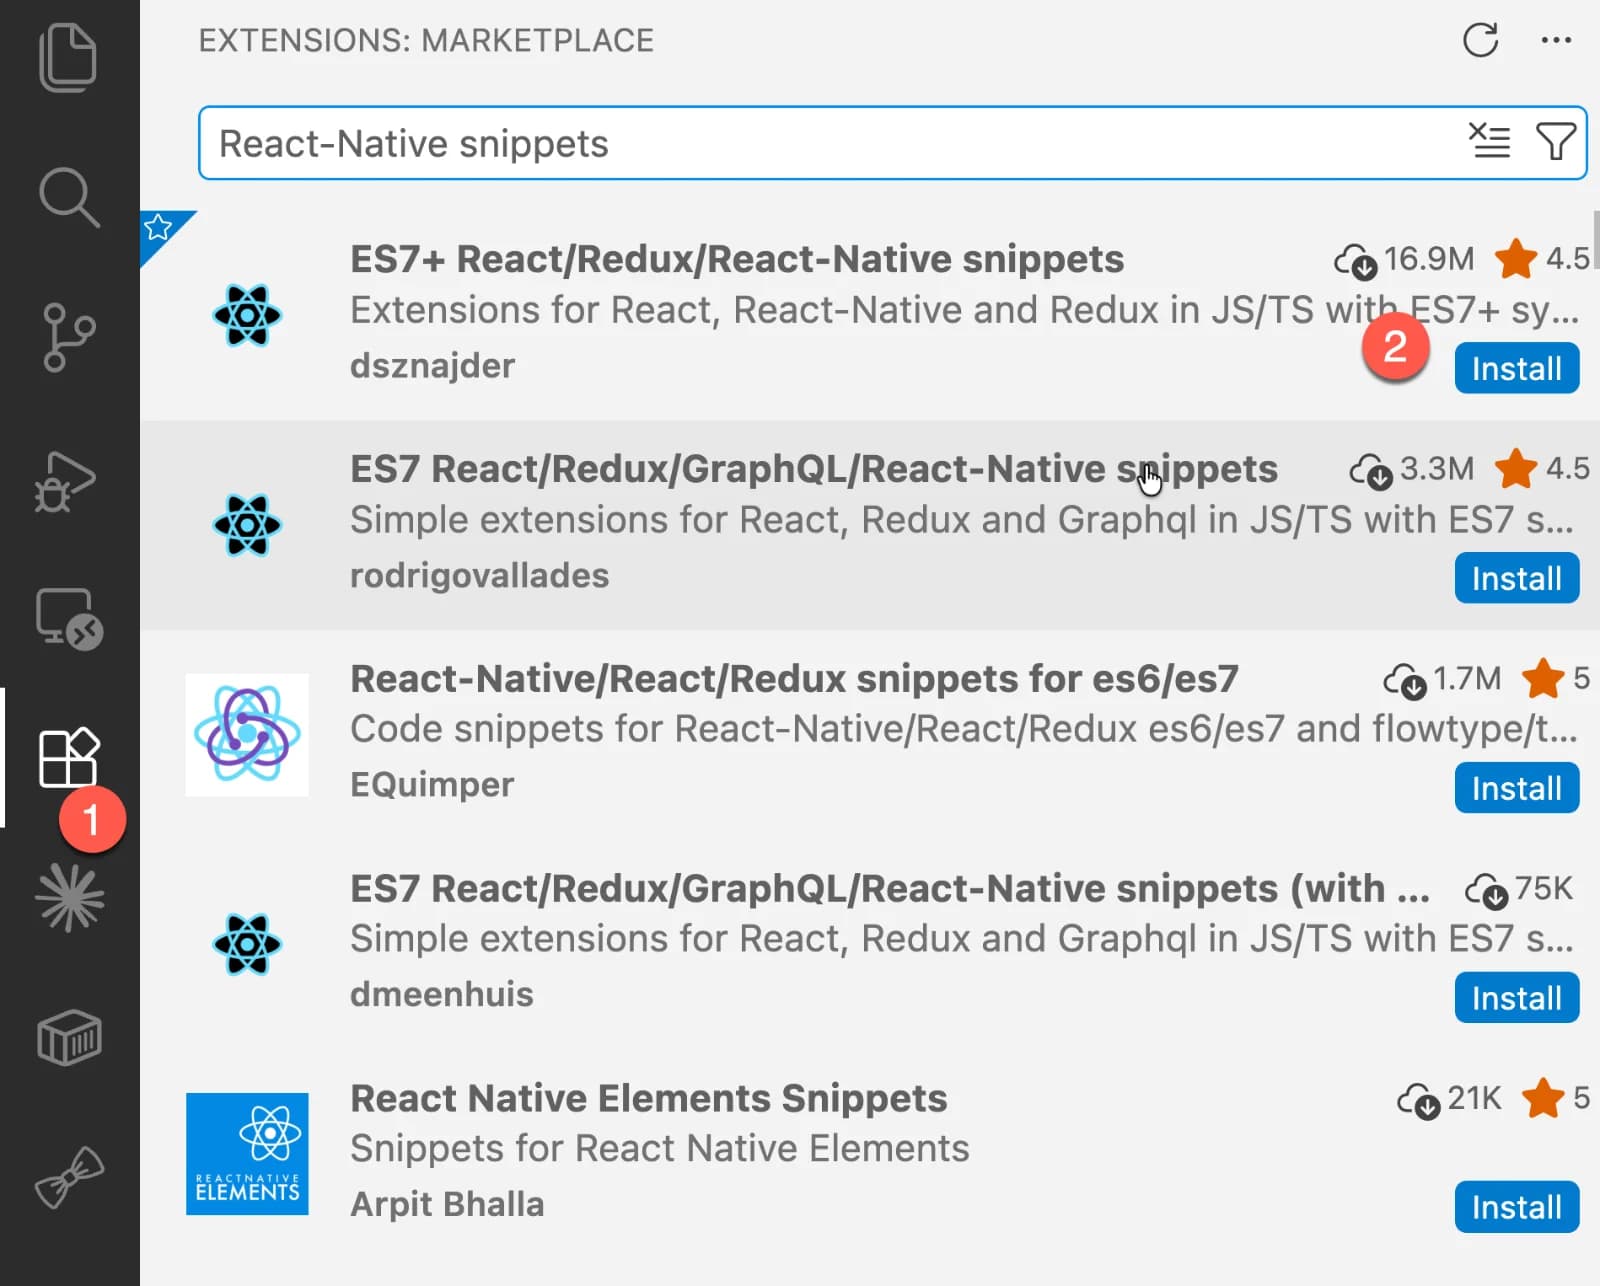Click the starburst icon in activity bar

pos(68,898)
